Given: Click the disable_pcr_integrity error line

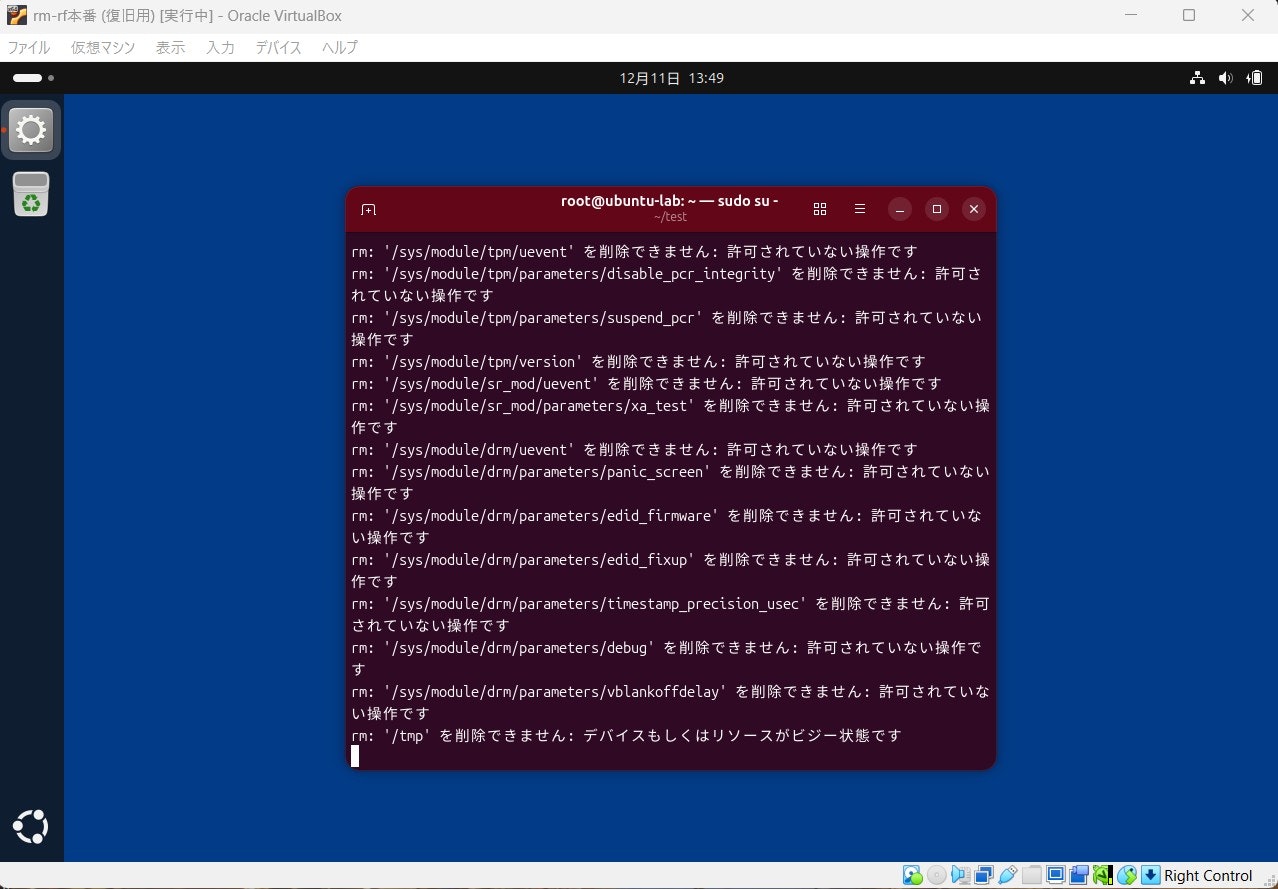Looking at the screenshot, I should point(666,284).
